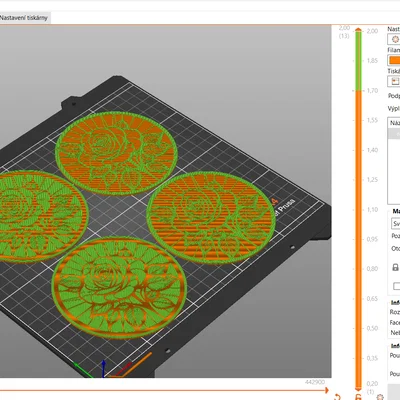400x400 pixels.
Task: Toggle the padlock icon in the manipulation panel
Action: (x=395, y=267)
